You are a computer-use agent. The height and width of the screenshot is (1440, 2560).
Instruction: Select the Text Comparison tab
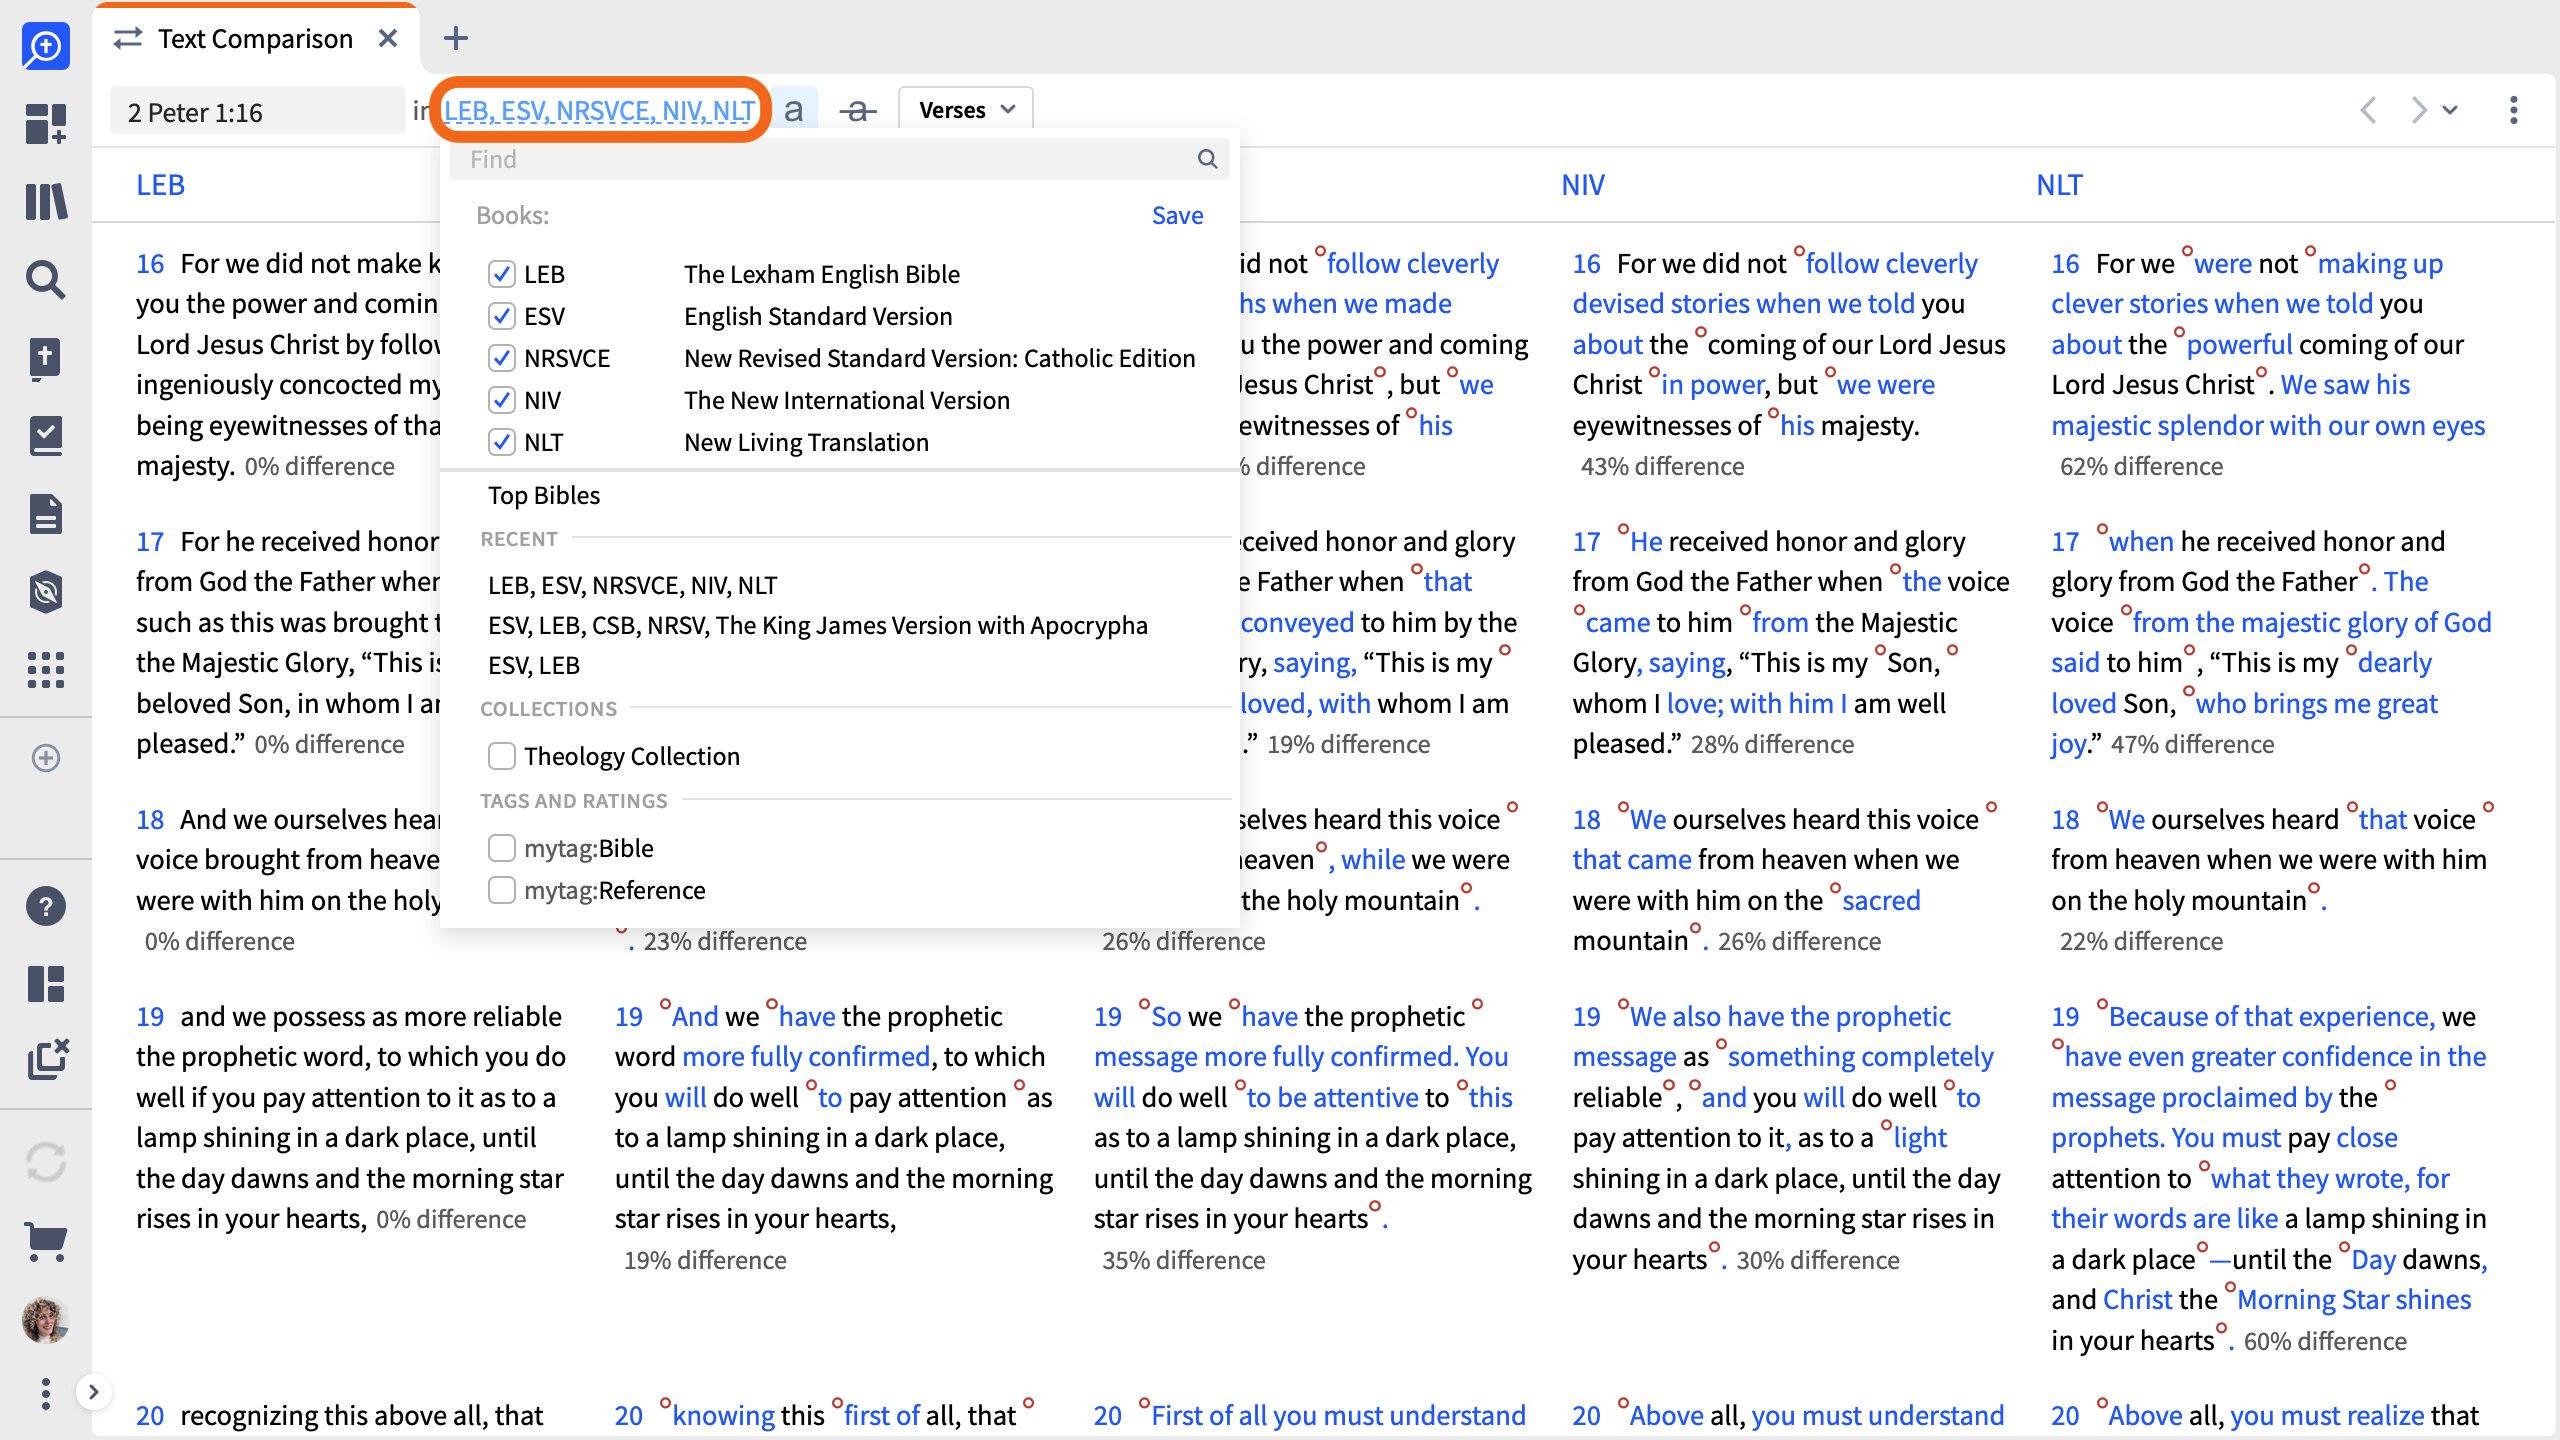255,38
